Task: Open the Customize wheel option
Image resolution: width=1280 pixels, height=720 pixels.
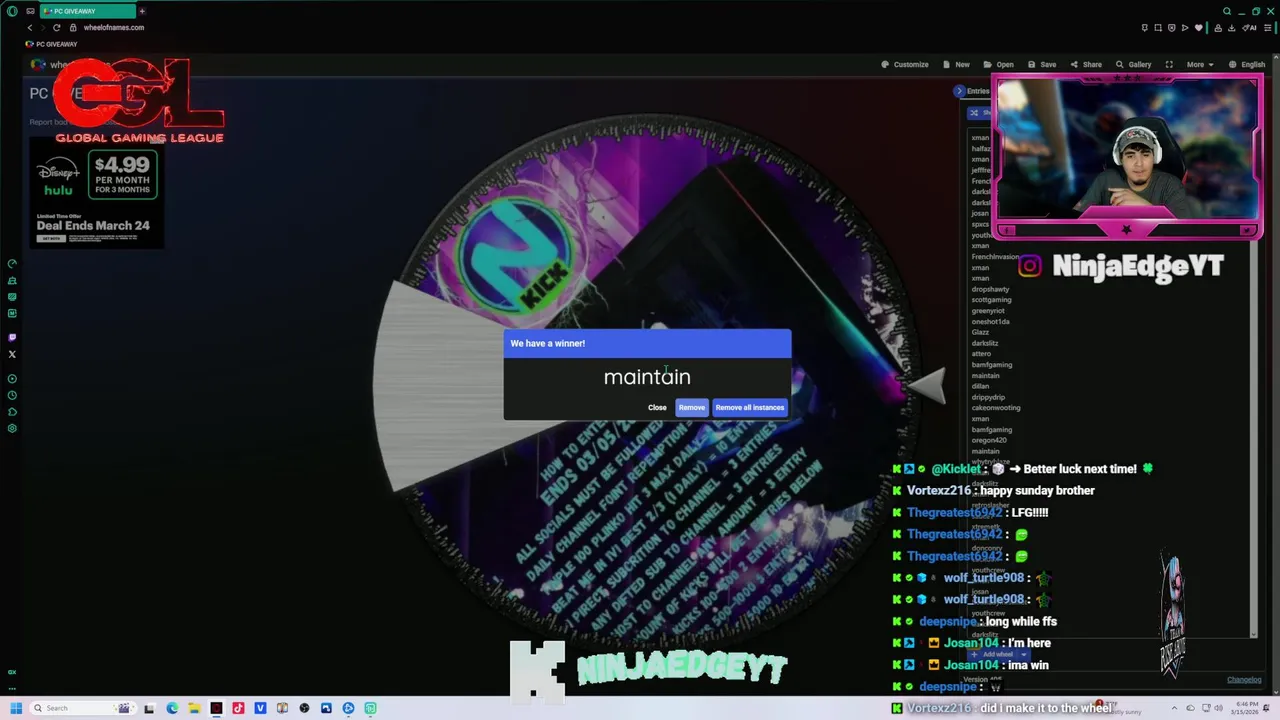Action: 905,64
